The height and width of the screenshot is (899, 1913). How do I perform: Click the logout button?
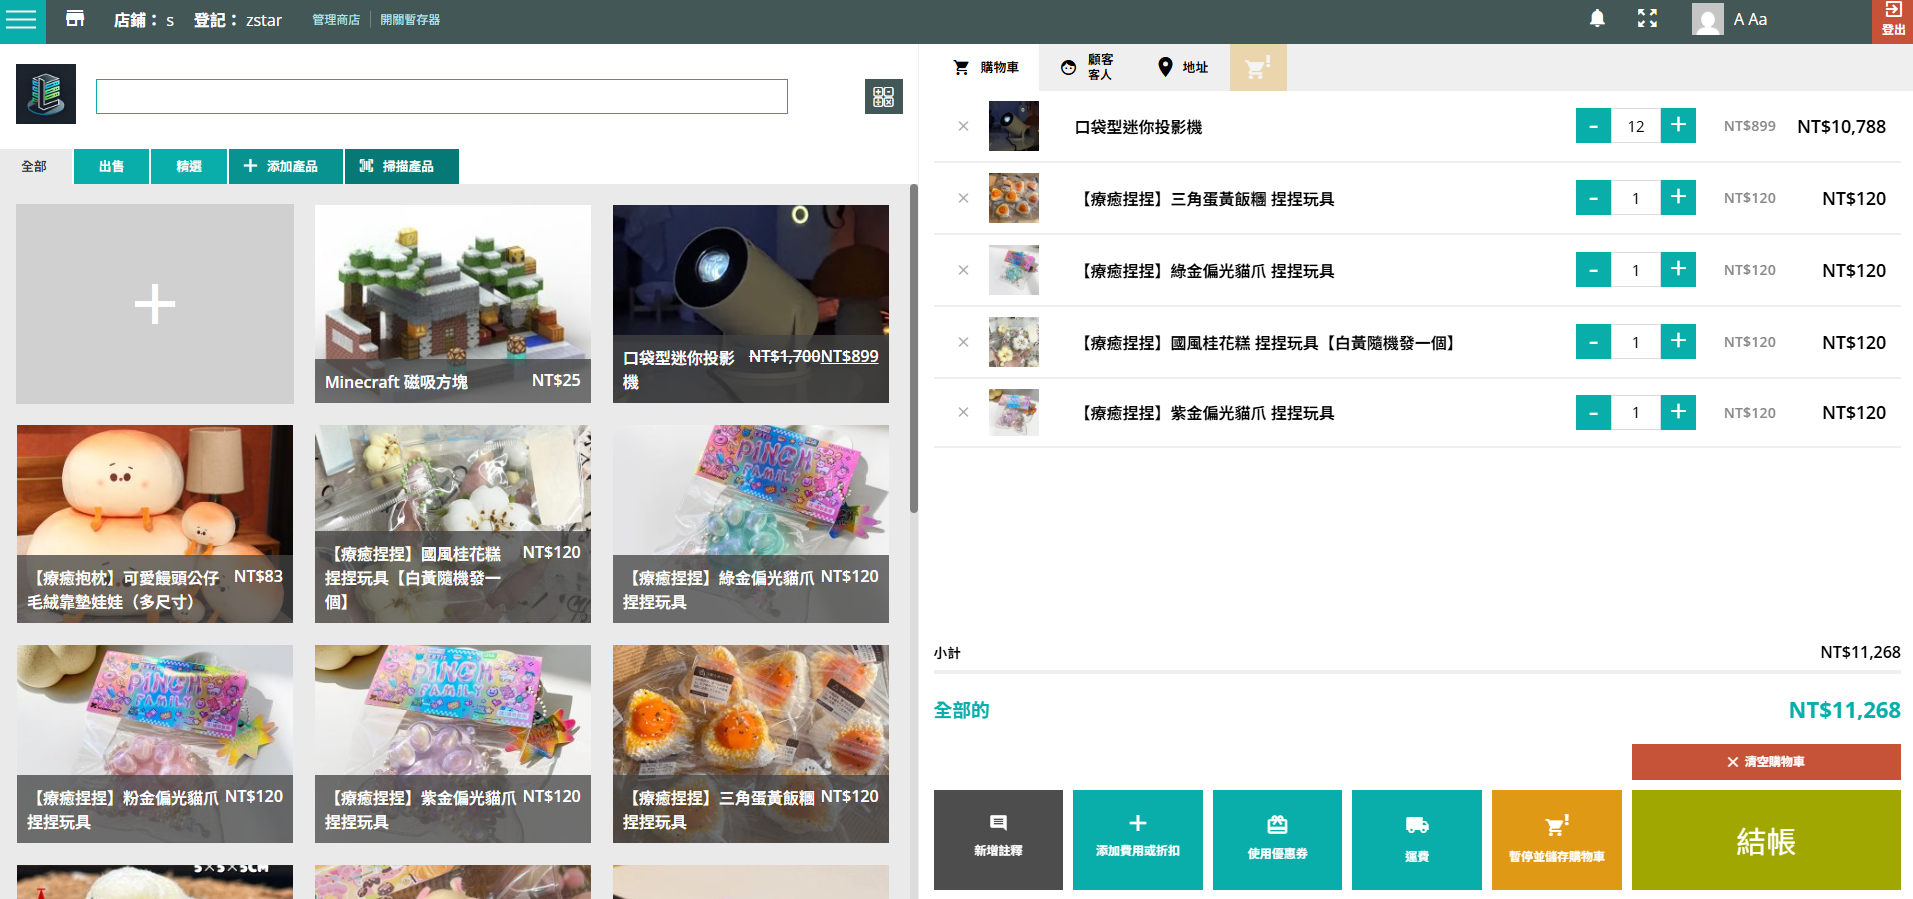[x=1892, y=19]
